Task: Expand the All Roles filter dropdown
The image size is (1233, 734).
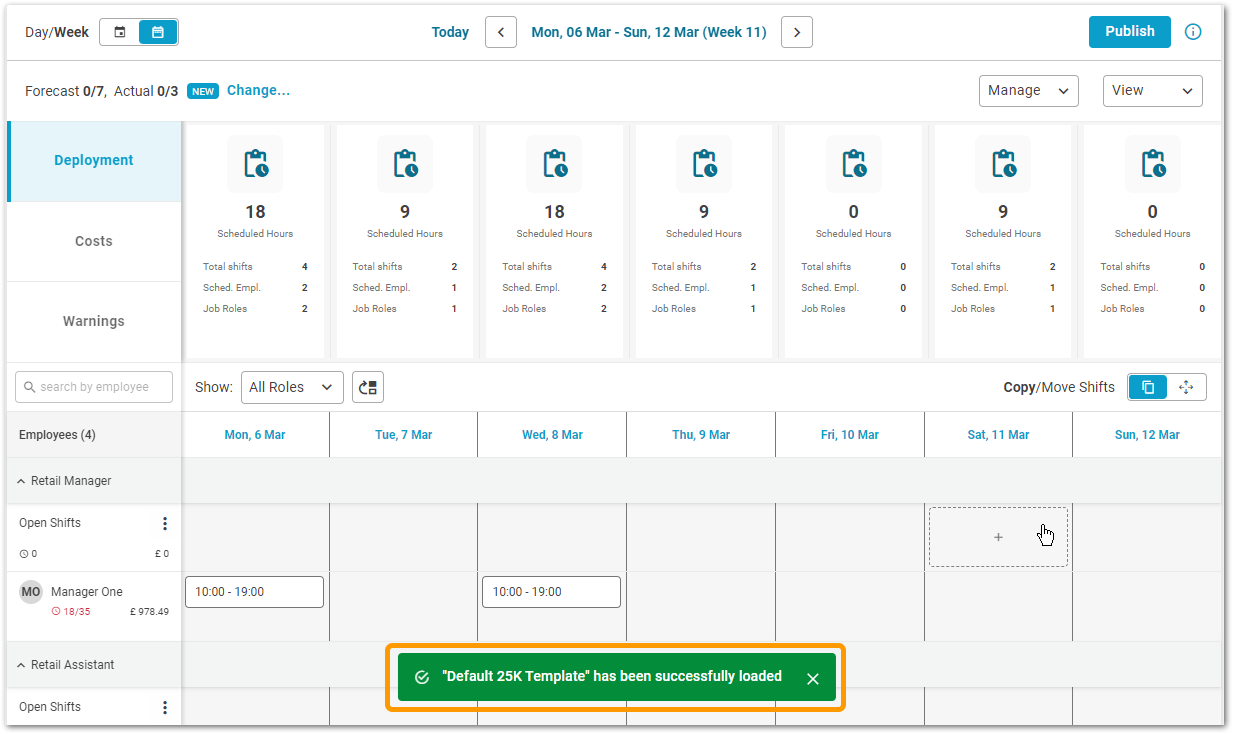Action: (x=292, y=387)
